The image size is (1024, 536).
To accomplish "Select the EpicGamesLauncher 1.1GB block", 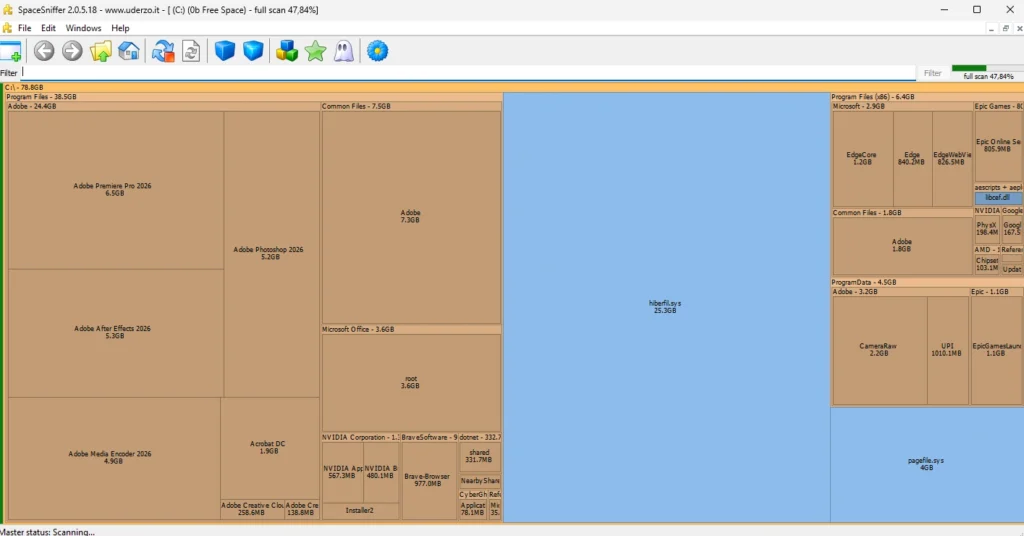I will [997, 350].
